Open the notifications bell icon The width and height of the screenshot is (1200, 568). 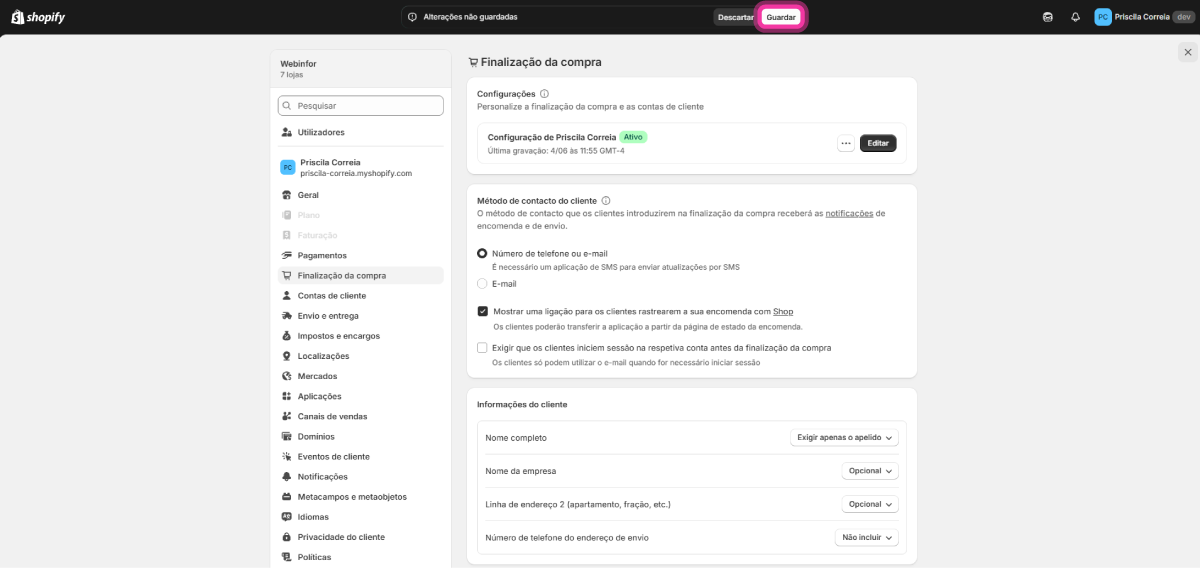click(x=1075, y=17)
